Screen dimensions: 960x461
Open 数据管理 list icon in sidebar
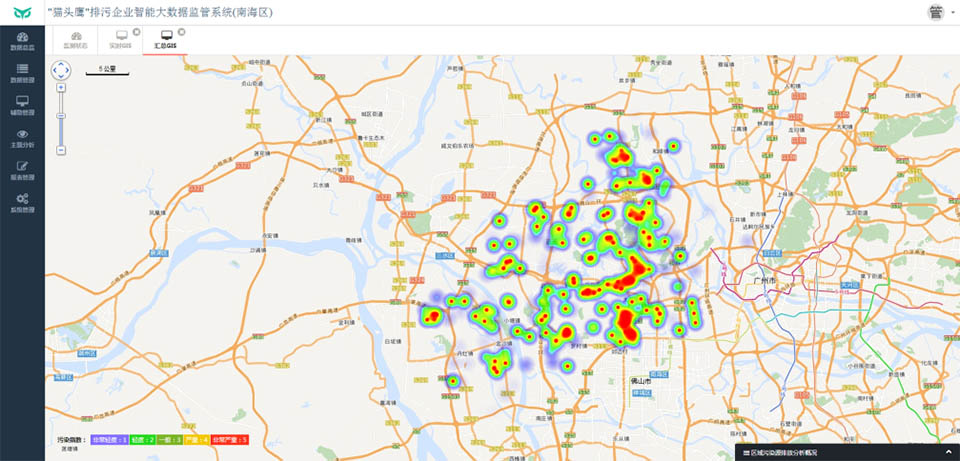click(x=22, y=72)
